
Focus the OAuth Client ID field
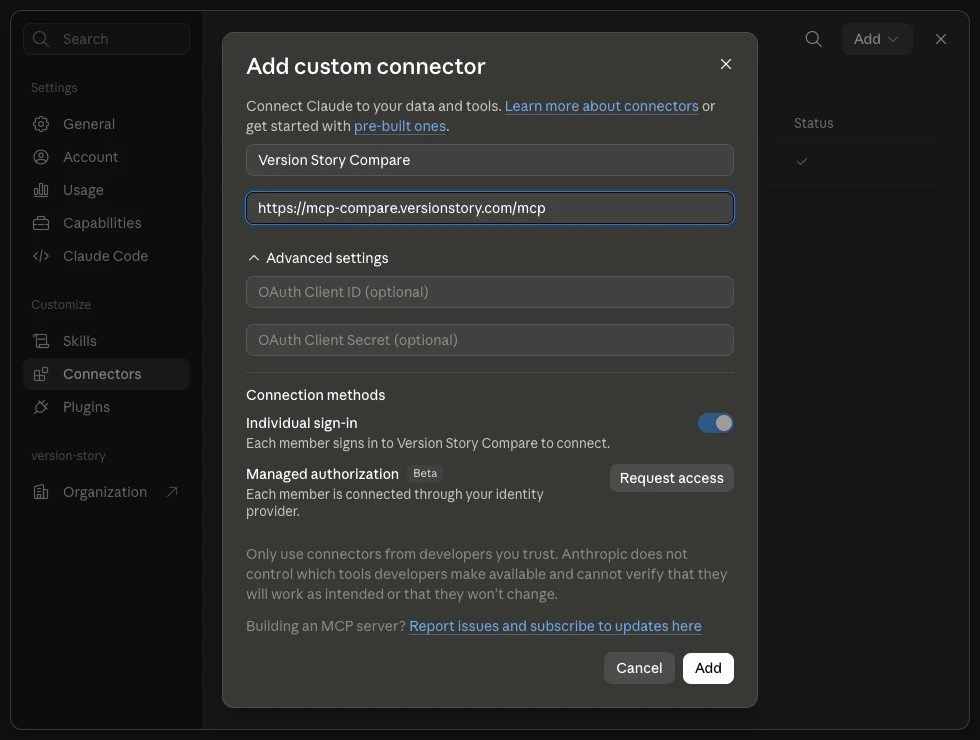pos(489,292)
